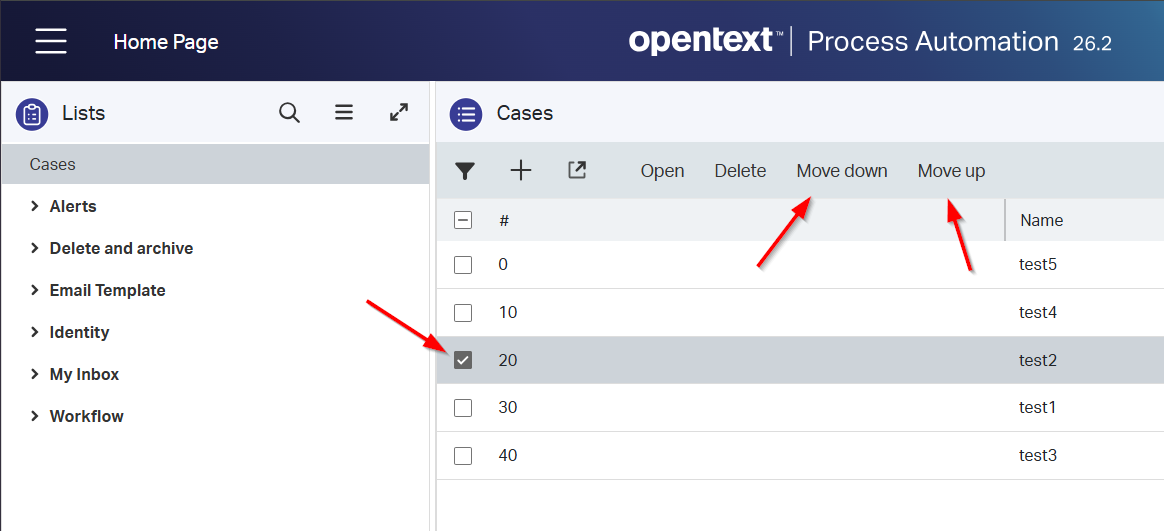
Task: Expand the Workflow chevron
Action: point(34,416)
